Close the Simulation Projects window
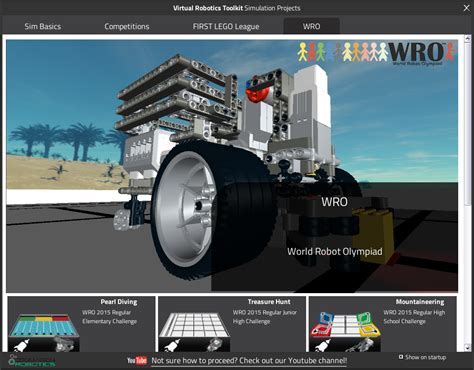Image resolution: width=474 pixels, height=370 pixels. tap(466, 8)
